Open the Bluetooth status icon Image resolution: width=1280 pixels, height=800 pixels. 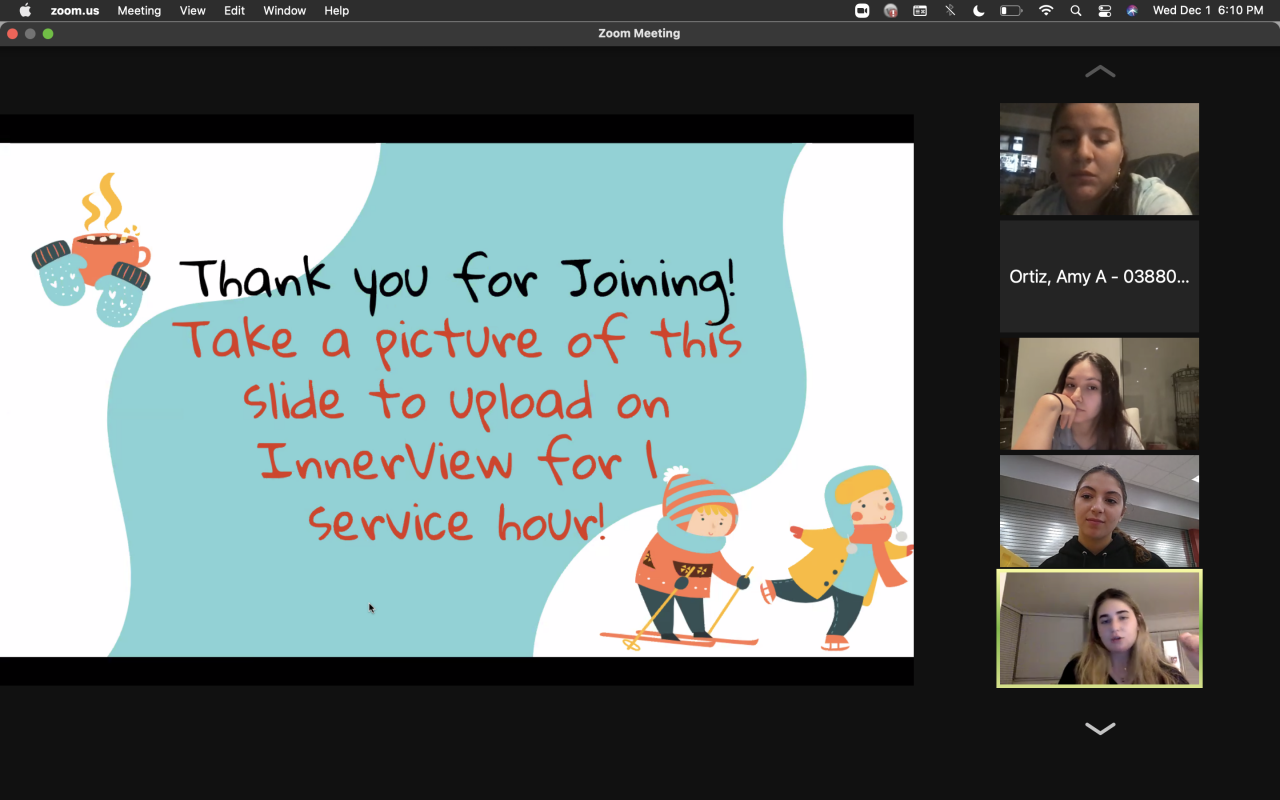click(950, 11)
